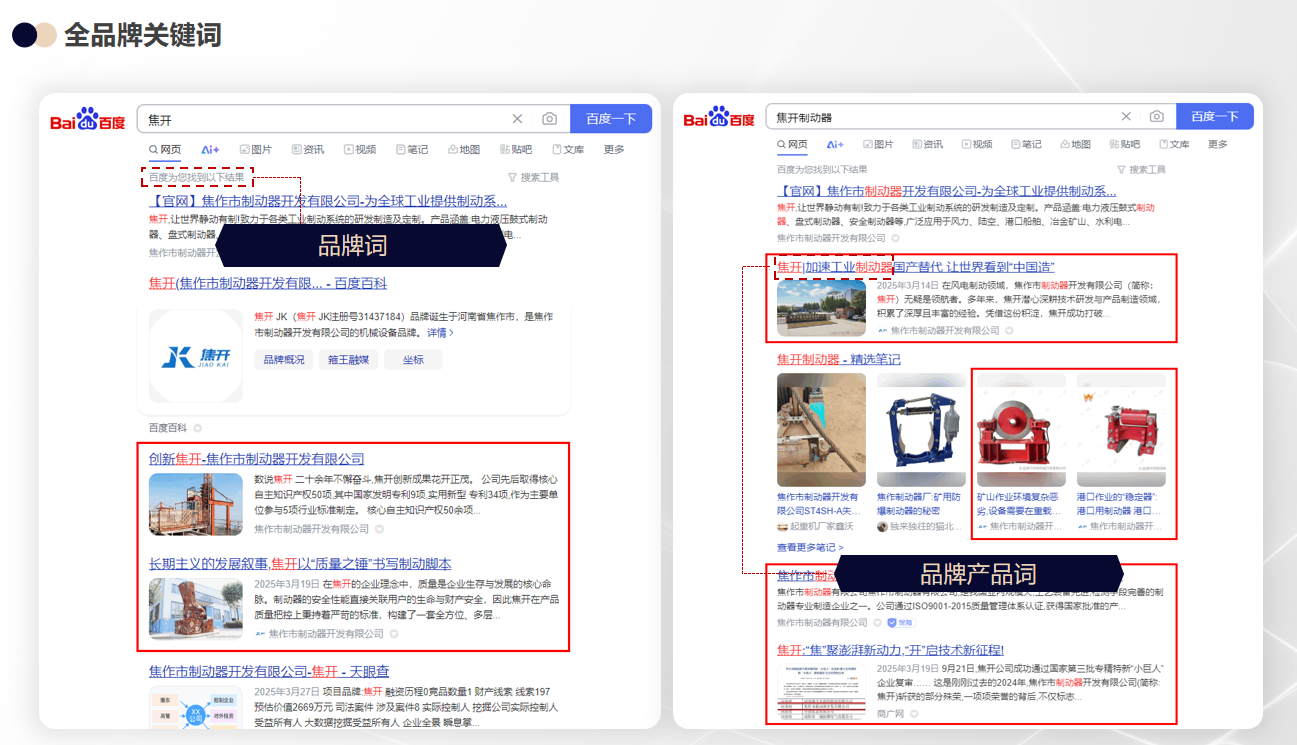This screenshot has height=745, width=1297.
Task: Open the note titled 矿山作业环境复杂恶劣
Action: [x=1019, y=503]
